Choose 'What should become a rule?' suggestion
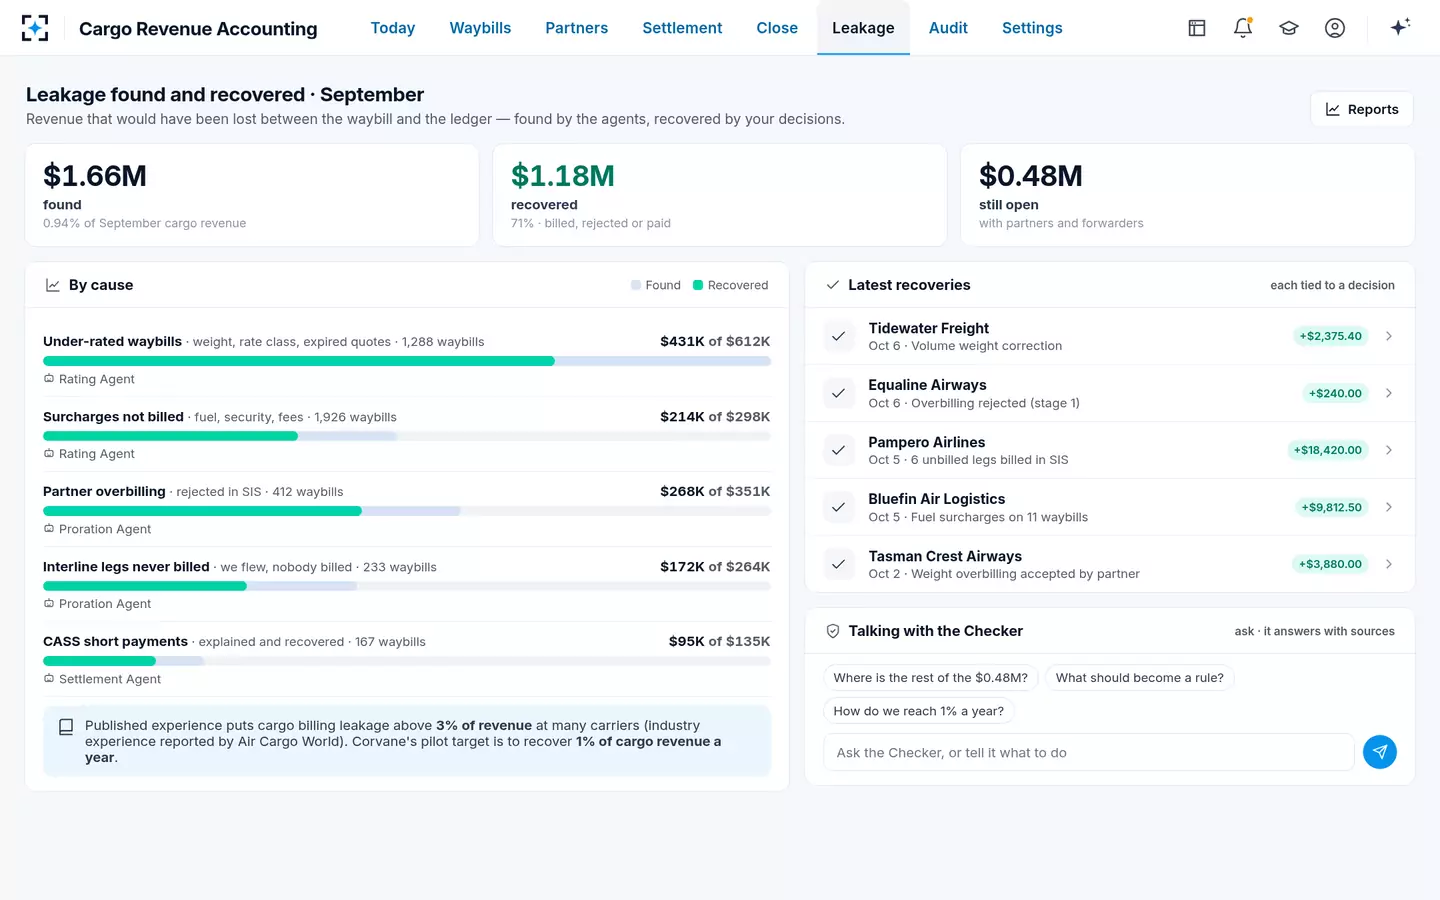Image resolution: width=1440 pixels, height=900 pixels. (x=1140, y=678)
